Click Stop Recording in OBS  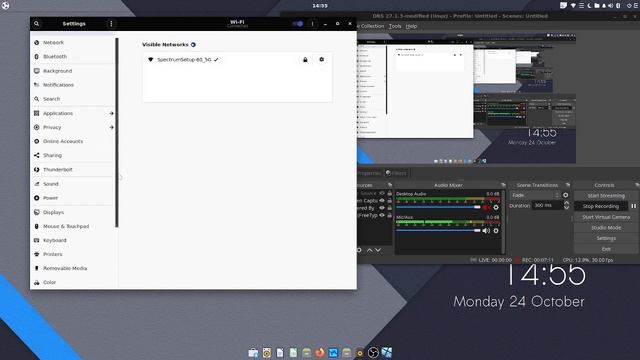pyautogui.click(x=600, y=207)
